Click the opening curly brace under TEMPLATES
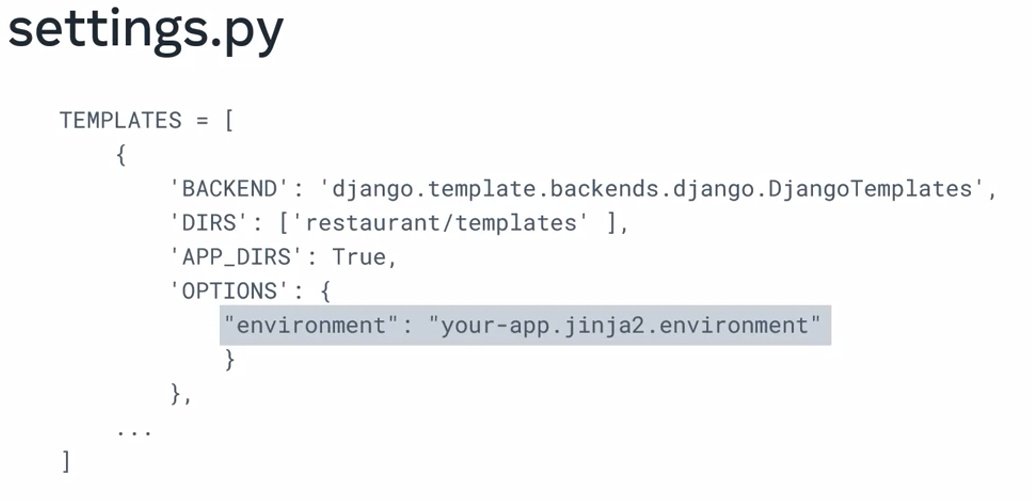 click(x=120, y=156)
